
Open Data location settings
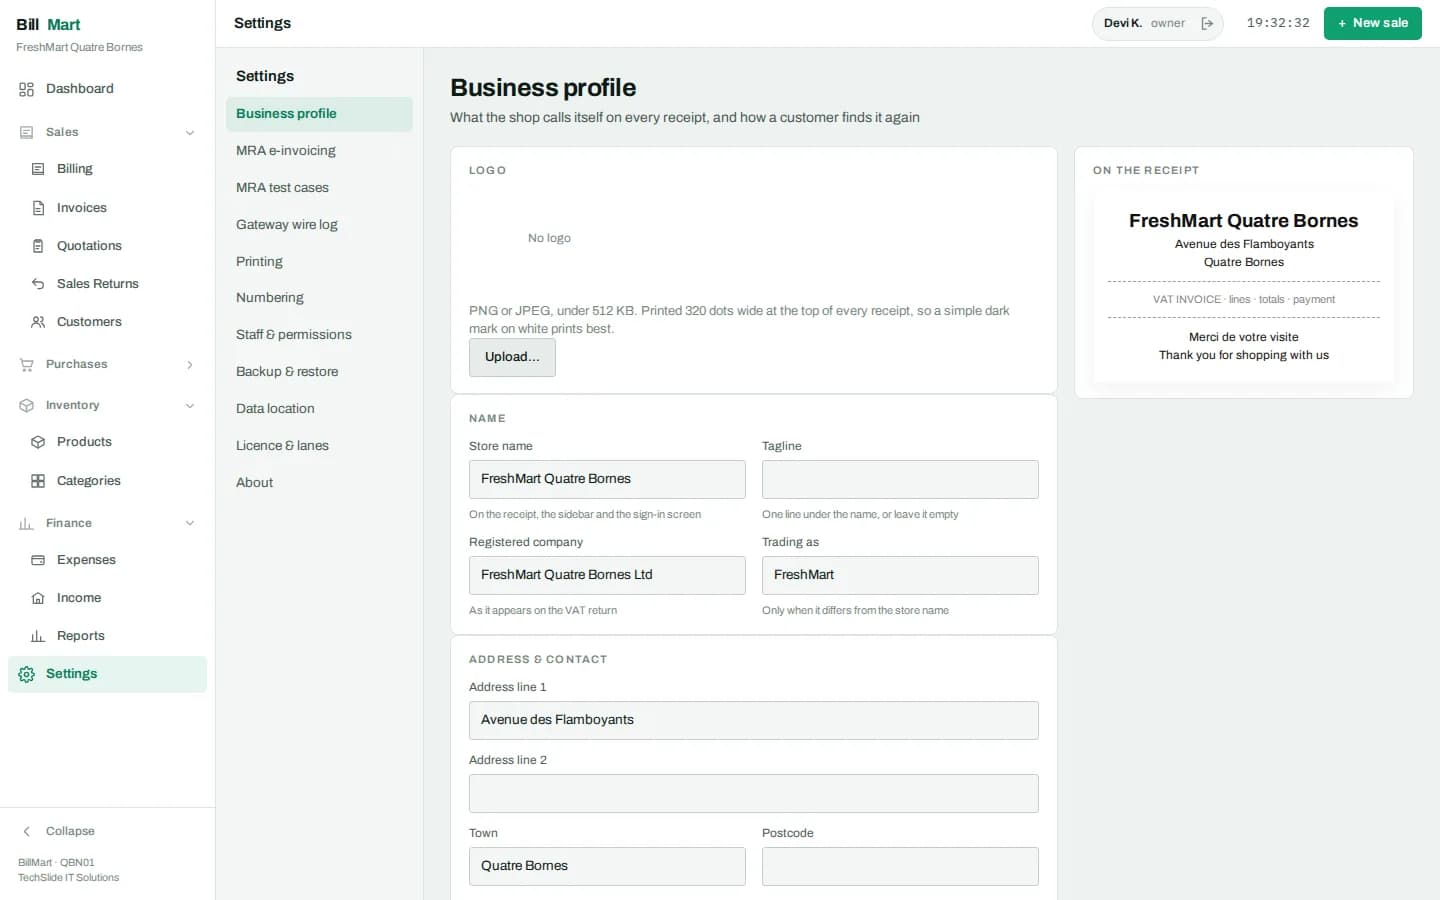click(319, 409)
